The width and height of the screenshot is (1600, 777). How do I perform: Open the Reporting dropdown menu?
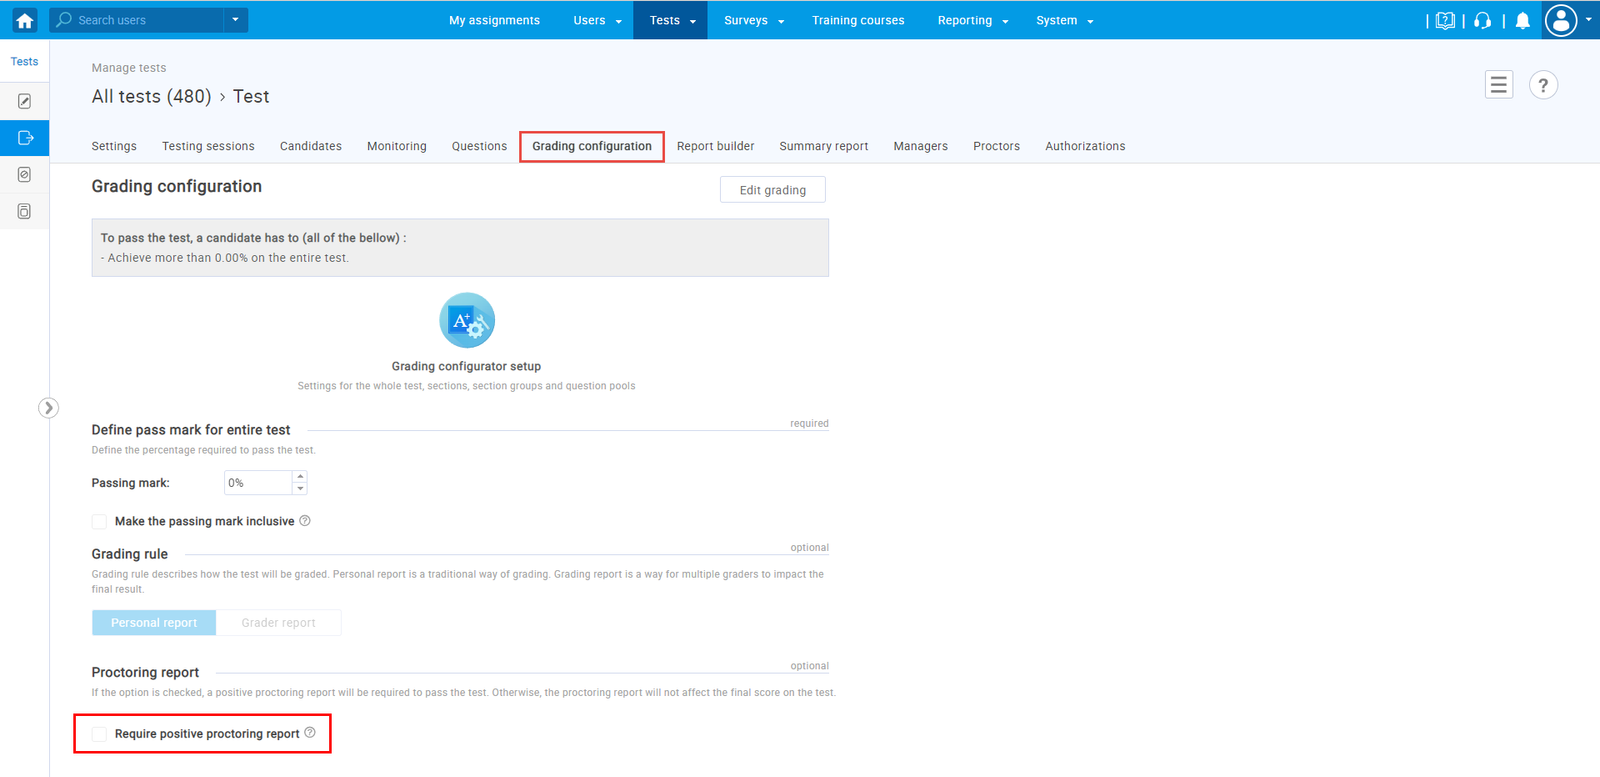point(972,21)
